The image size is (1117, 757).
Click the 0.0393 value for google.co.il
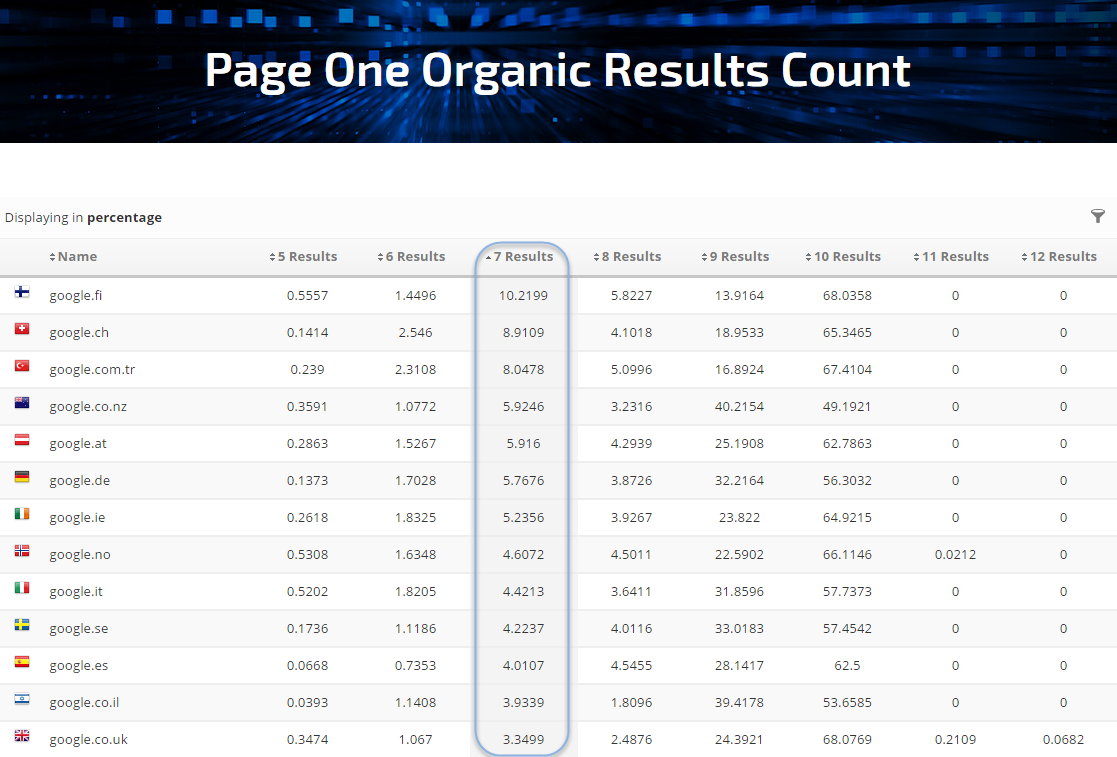[x=308, y=703]
